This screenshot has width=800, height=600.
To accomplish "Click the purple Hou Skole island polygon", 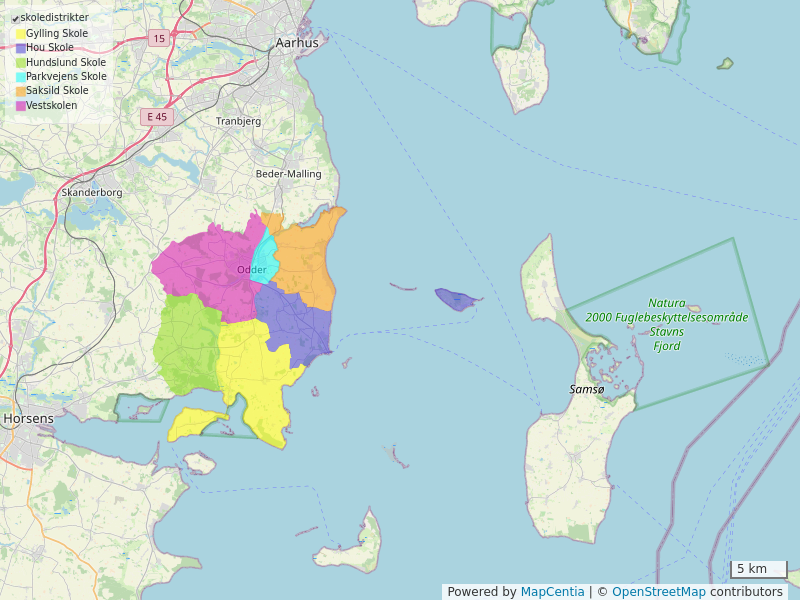I will click(x=456, y=299).
